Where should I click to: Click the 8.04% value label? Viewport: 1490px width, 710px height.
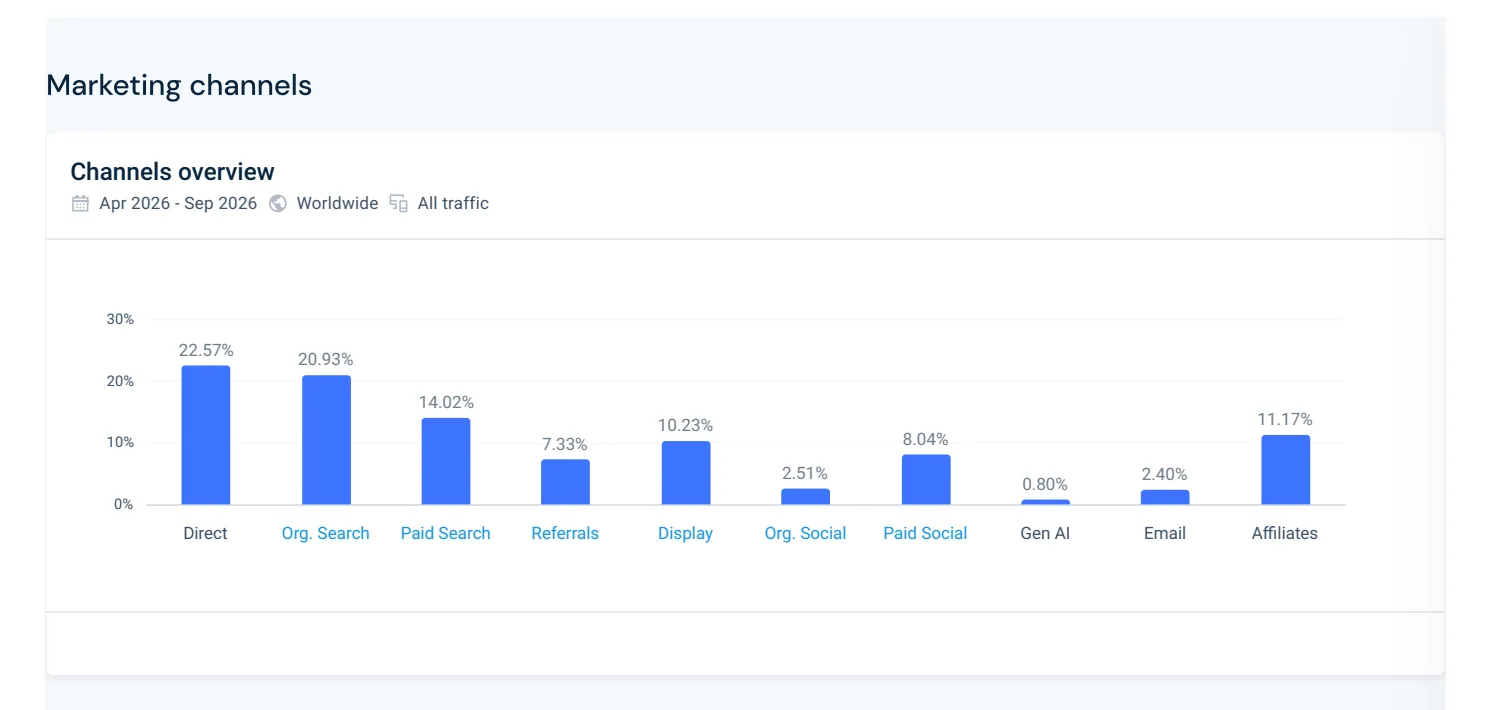(x=925, y=439)
